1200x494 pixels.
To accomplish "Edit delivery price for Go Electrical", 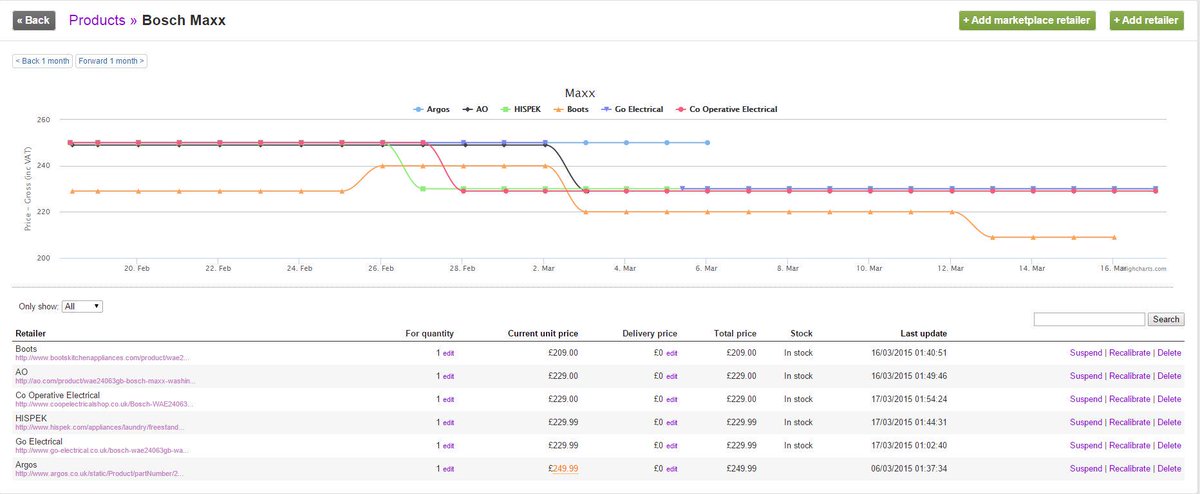I will click(x=672, y=445).
